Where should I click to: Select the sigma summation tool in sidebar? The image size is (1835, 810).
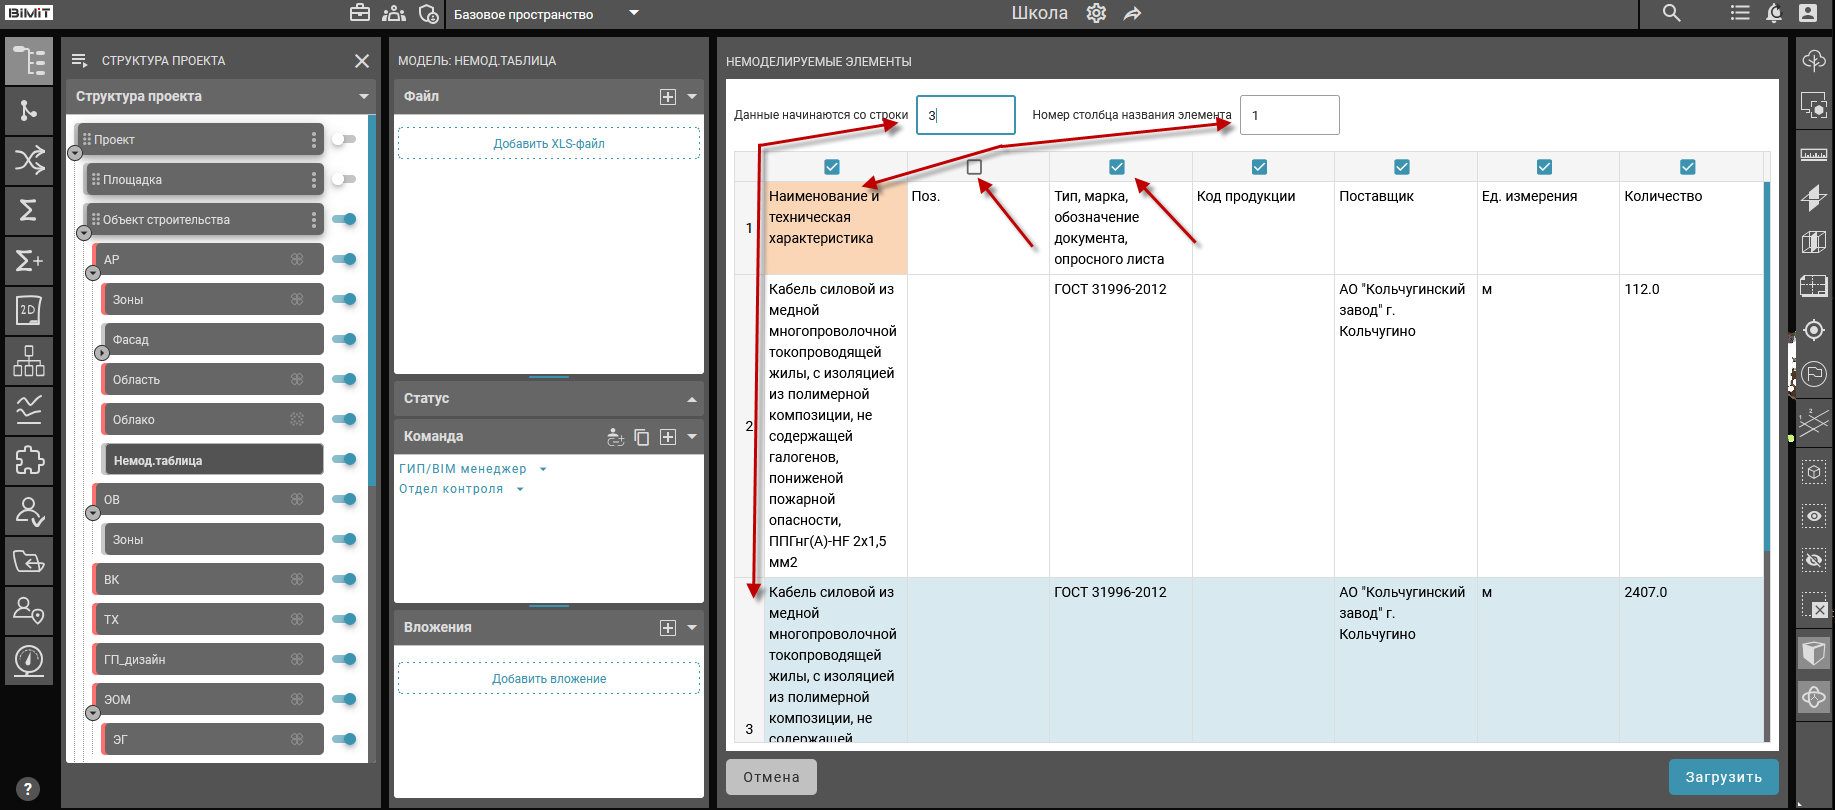pyautogui.click(x=29, y=210)
